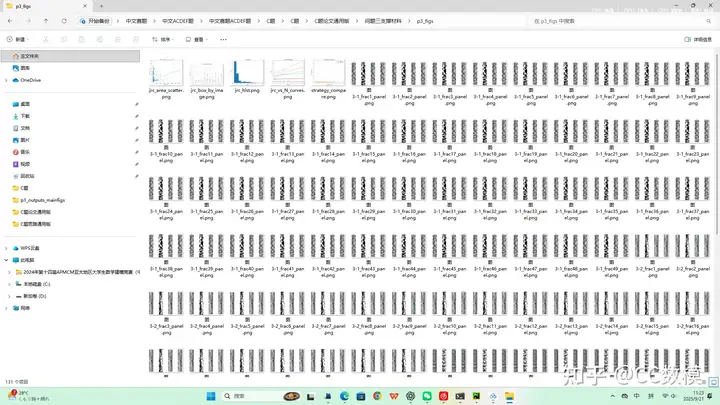The image size is (720, 405).
Task: Open Microsoft Edge from taskbar
Action: coord(344,396)
